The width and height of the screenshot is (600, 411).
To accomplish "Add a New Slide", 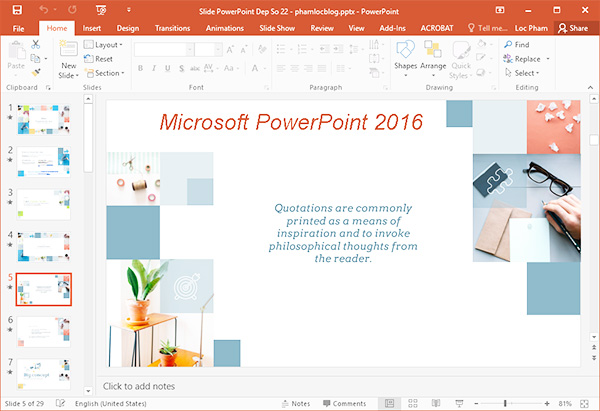I will tap(68, 59).
